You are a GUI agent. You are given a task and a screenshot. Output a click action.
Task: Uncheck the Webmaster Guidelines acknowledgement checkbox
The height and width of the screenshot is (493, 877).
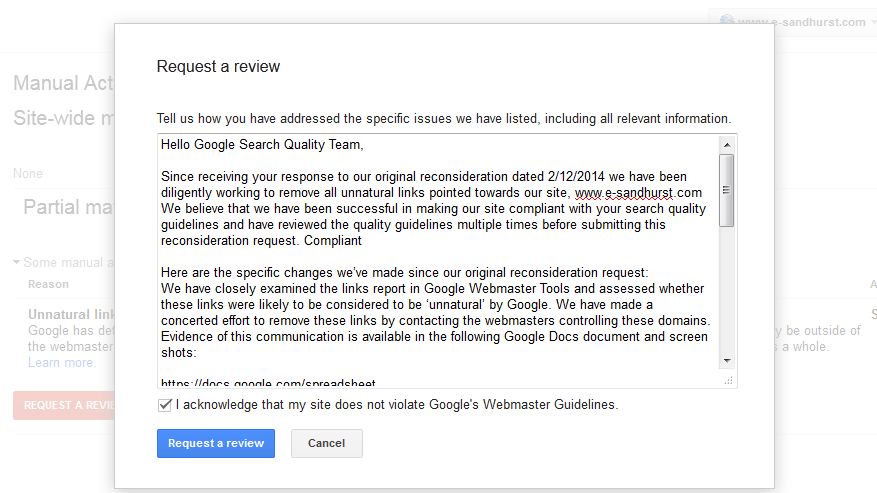[164, 405]
